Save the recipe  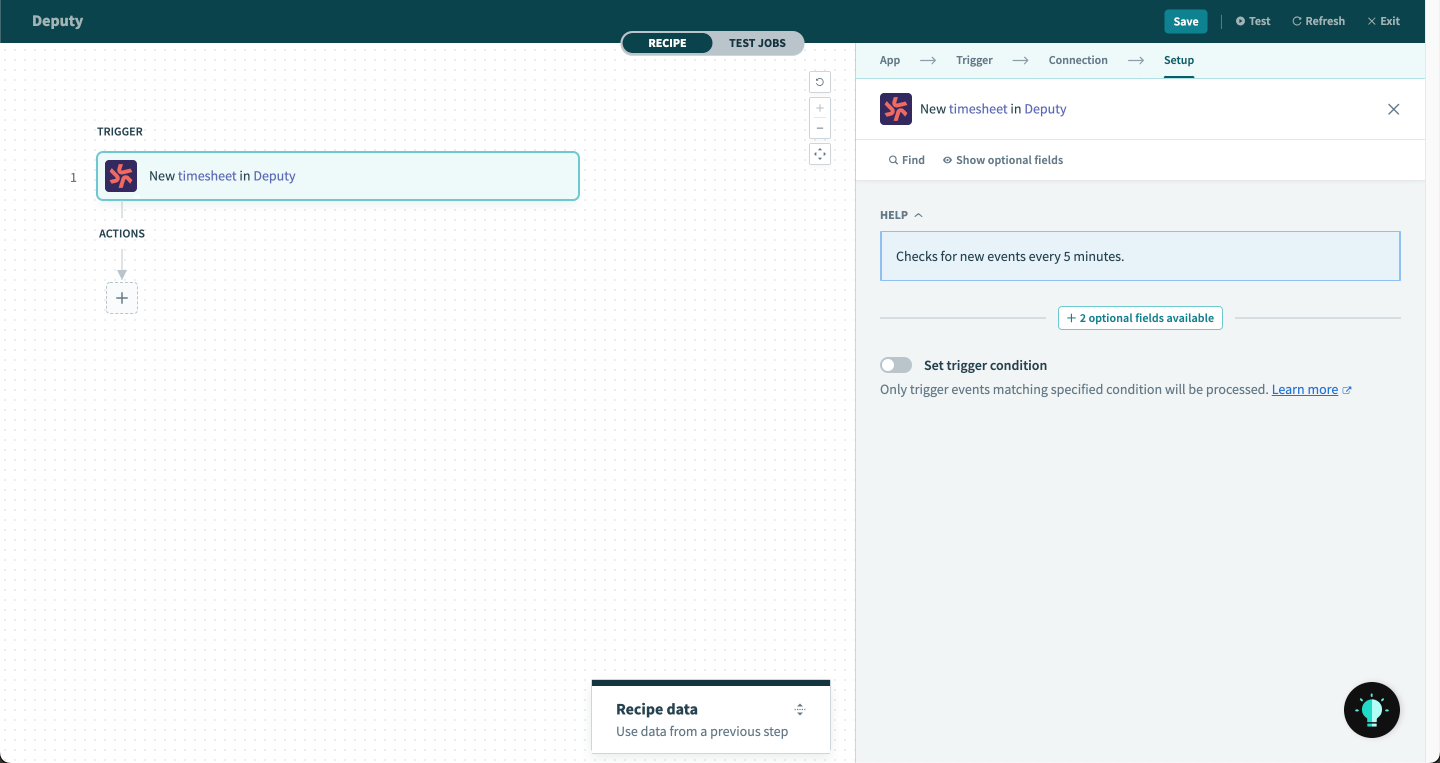pyautogui.click(x=1185, y=21)
